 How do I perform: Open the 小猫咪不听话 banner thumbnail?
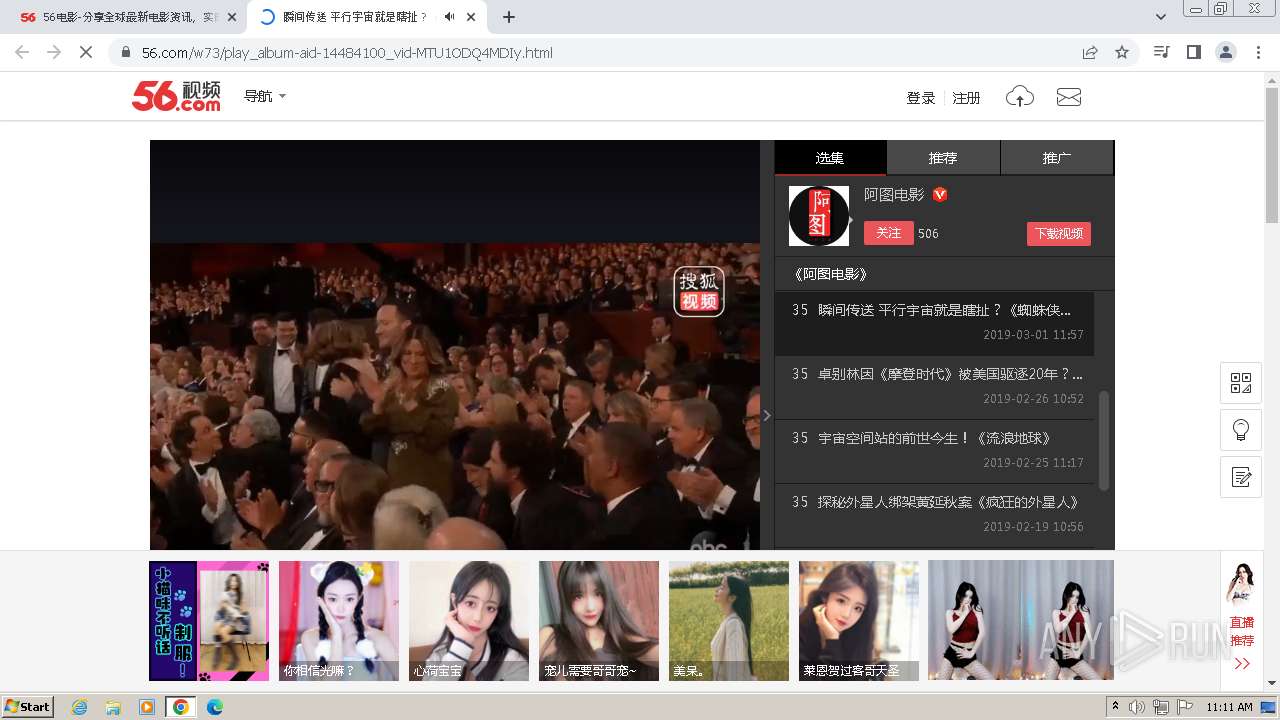point(209,621)
